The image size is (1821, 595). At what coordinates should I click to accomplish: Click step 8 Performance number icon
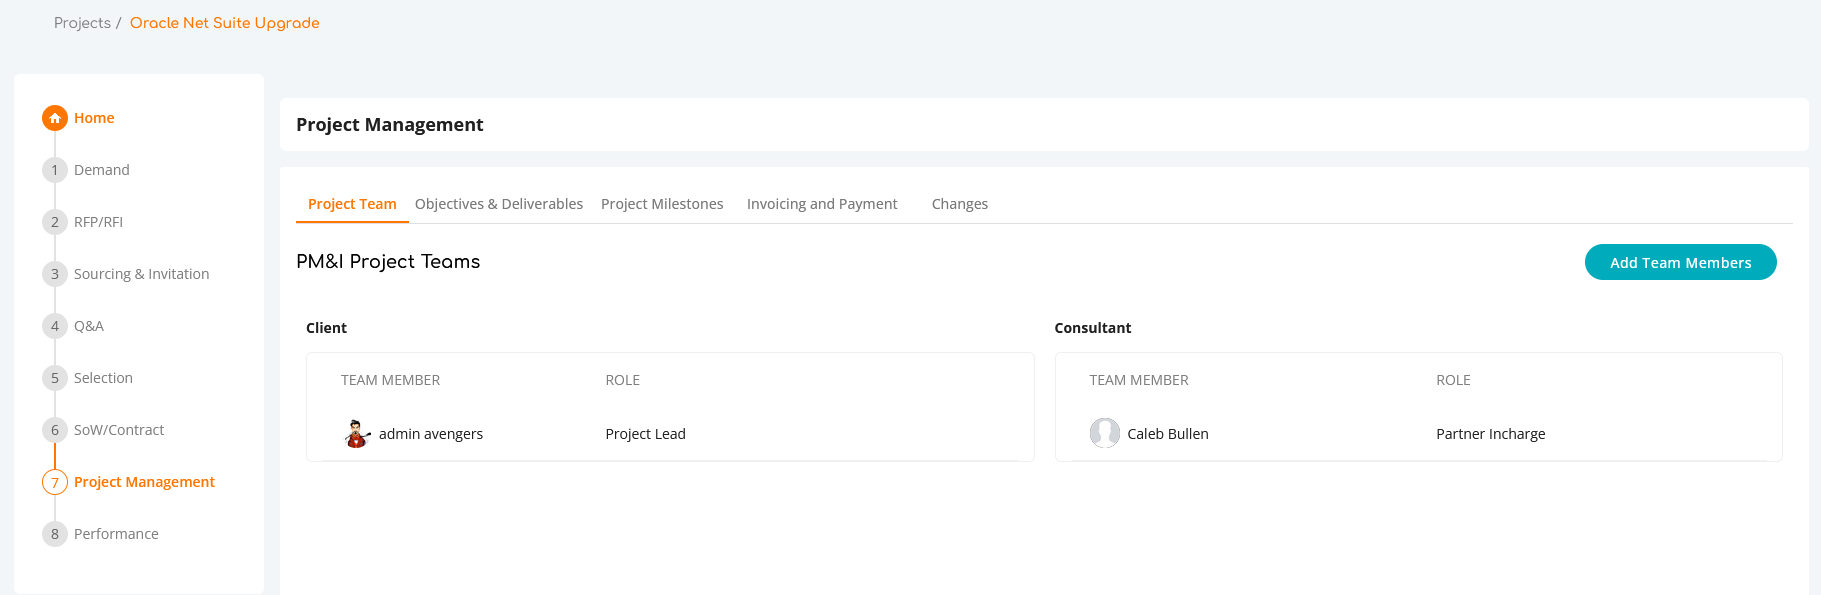[x=55, y=534]
